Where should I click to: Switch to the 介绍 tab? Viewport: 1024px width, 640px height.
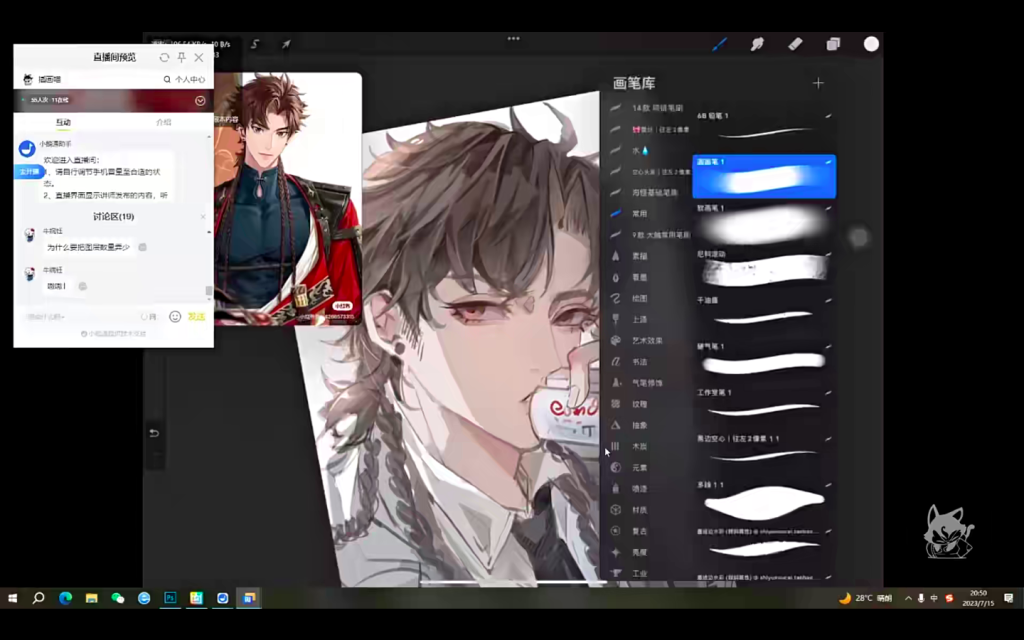coord(164,122)
